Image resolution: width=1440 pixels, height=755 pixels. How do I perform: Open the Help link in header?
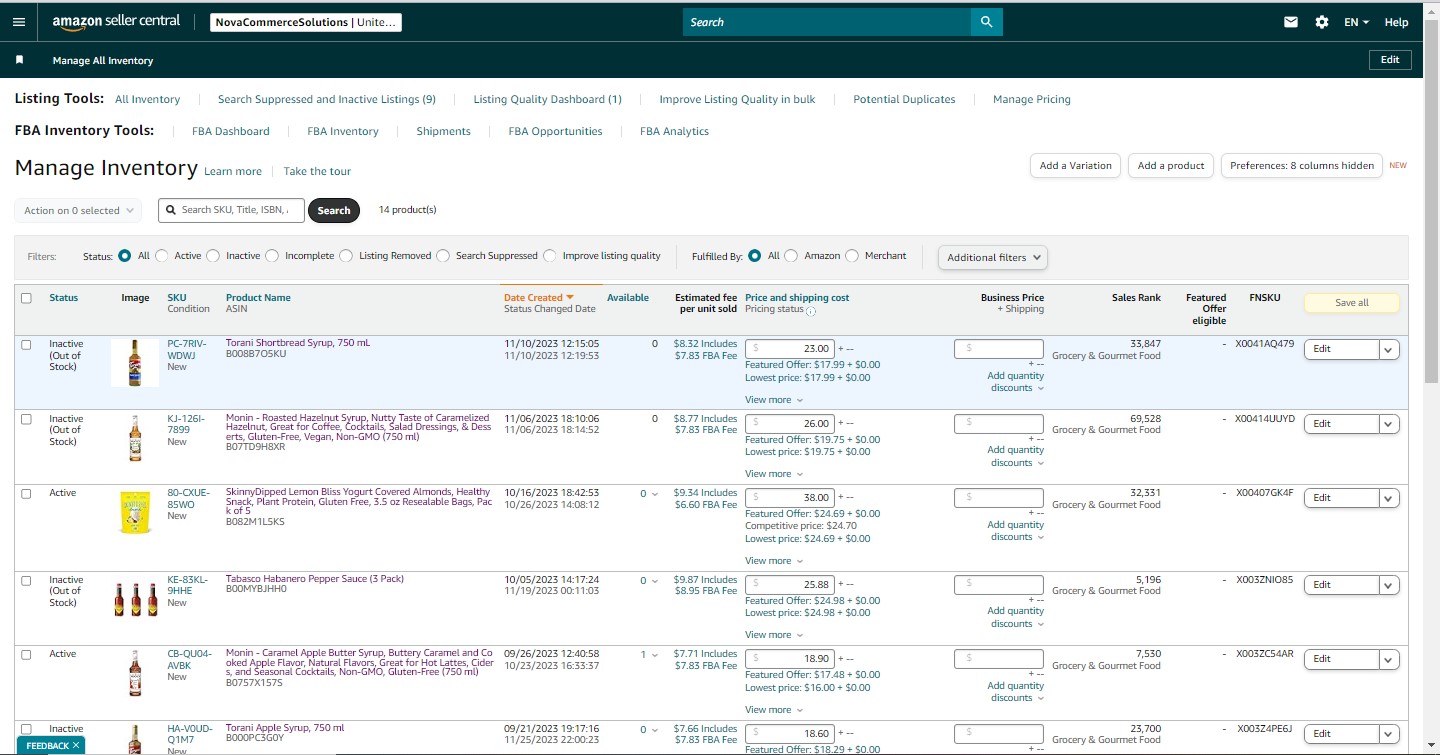tap(1396, 22)
